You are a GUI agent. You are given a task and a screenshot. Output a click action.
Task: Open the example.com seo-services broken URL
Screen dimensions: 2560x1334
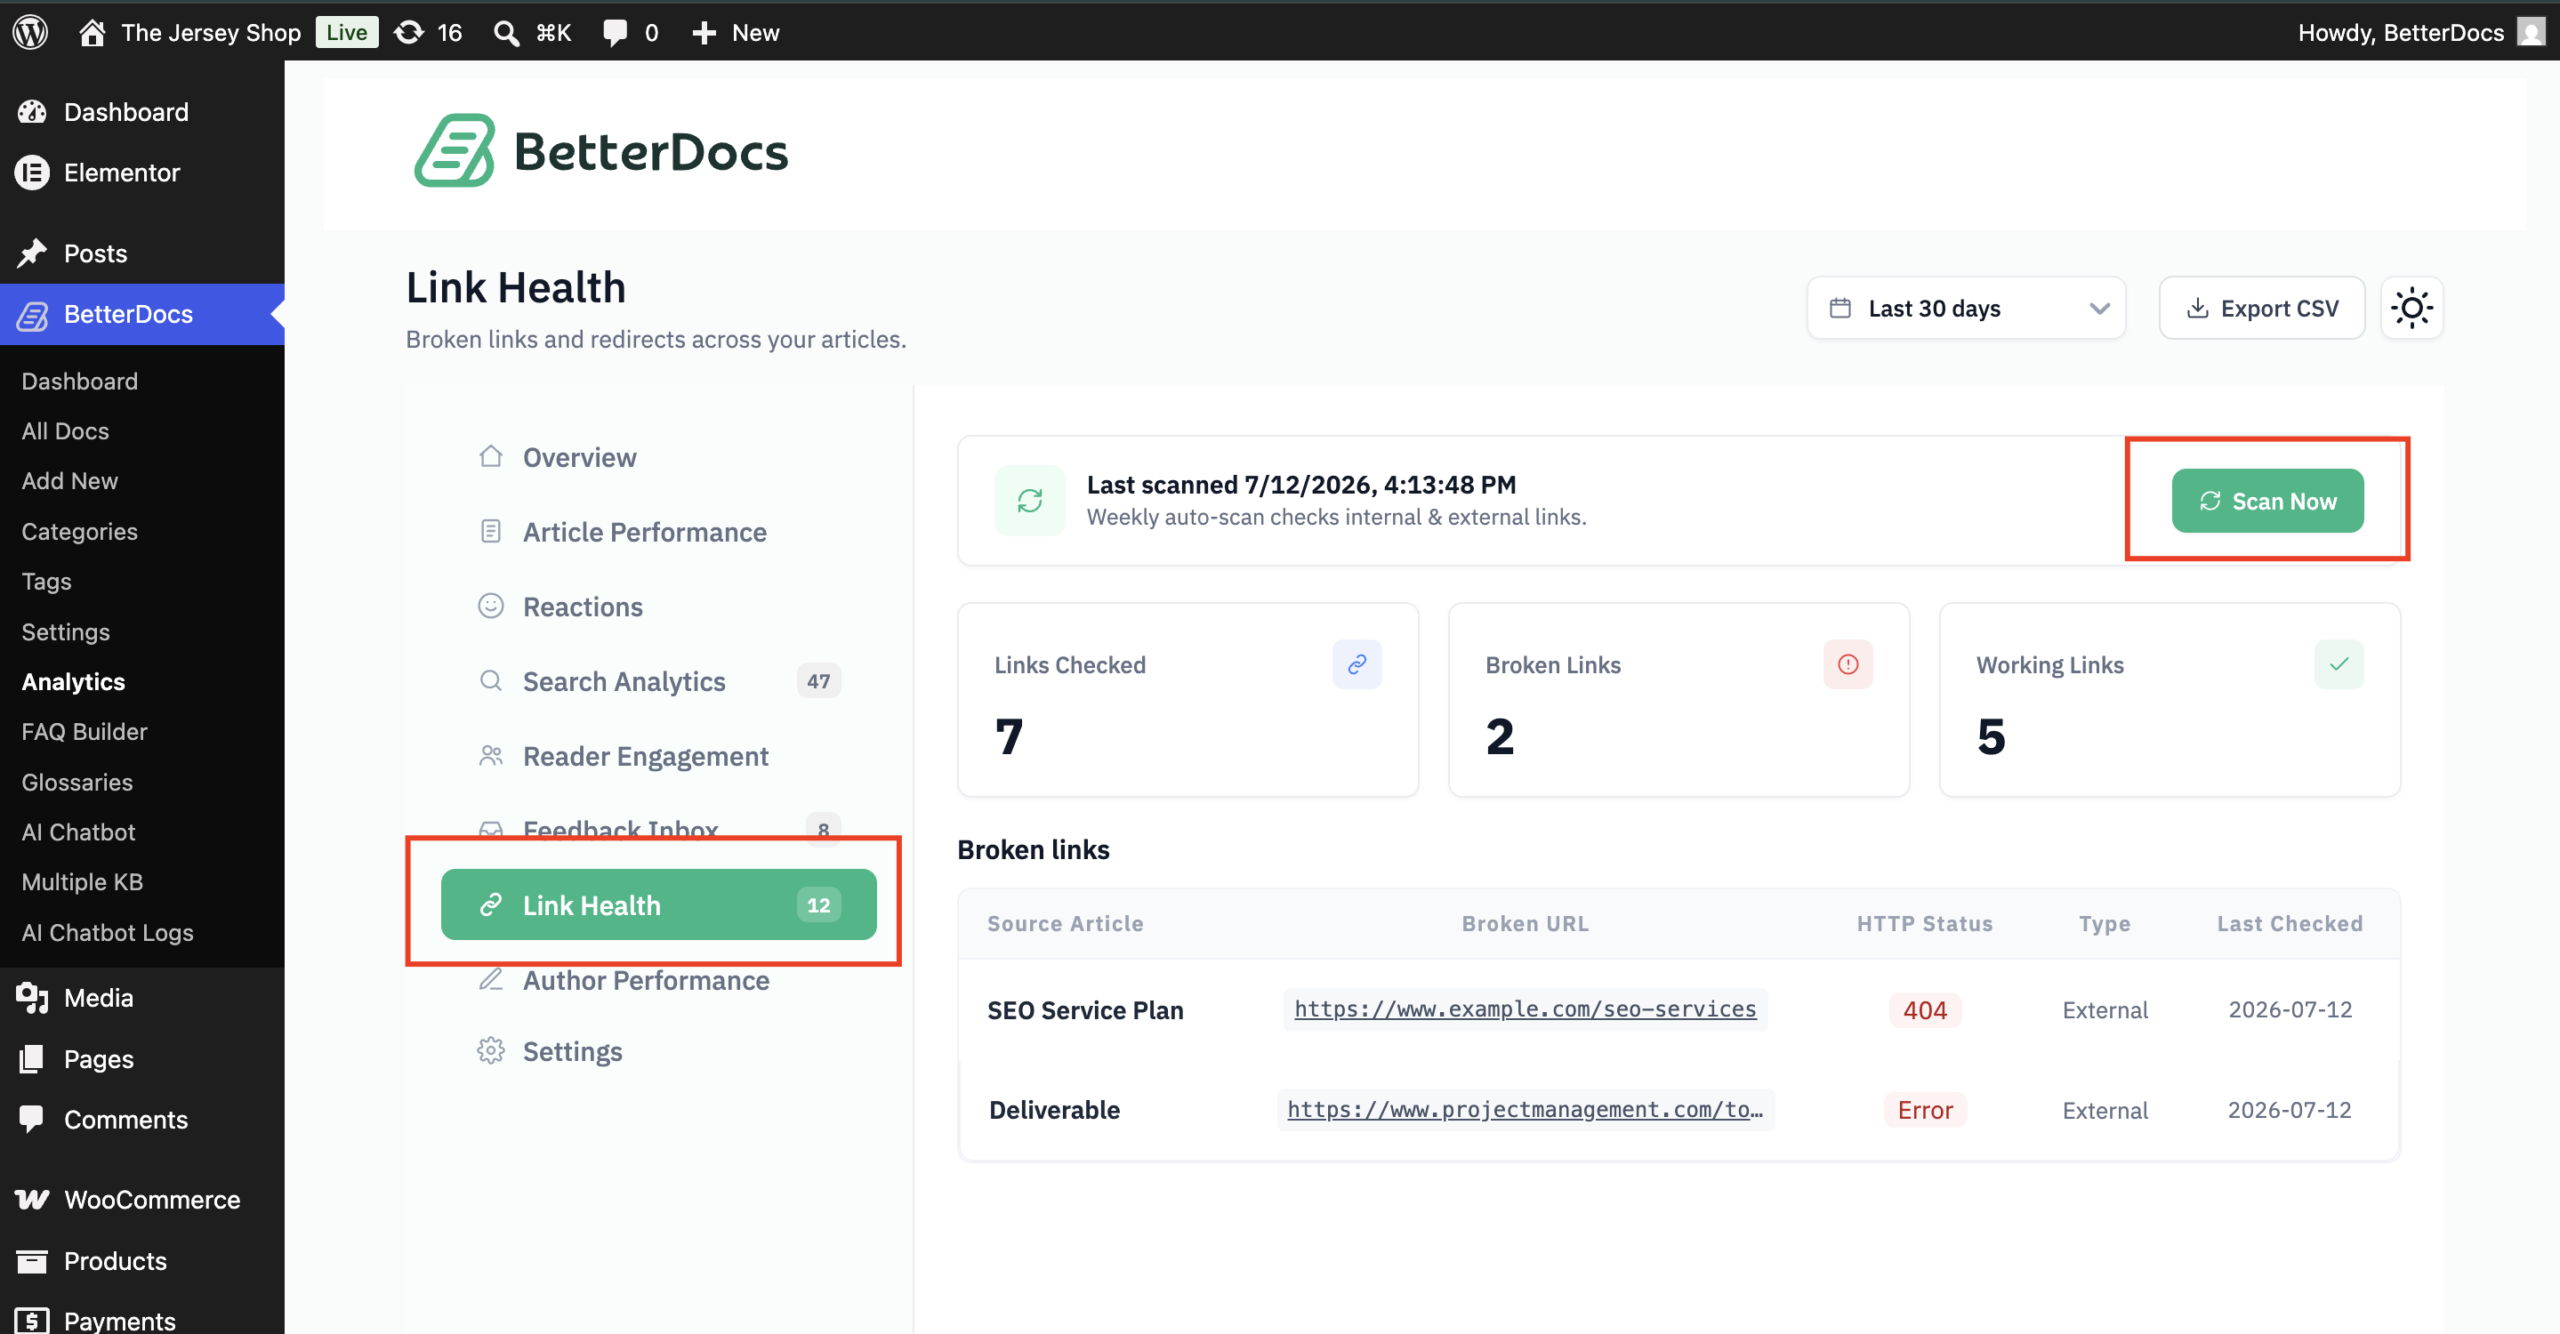click(x=1524, y=1009)
